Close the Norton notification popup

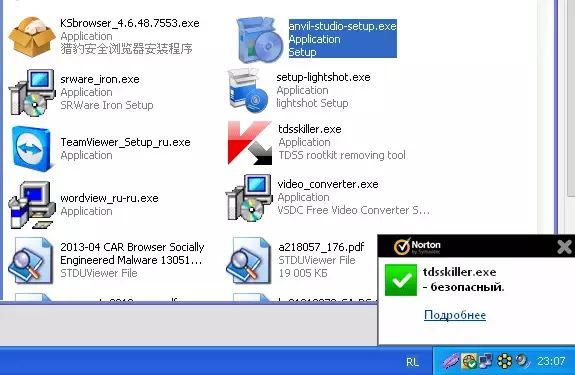tap(564, 247)
